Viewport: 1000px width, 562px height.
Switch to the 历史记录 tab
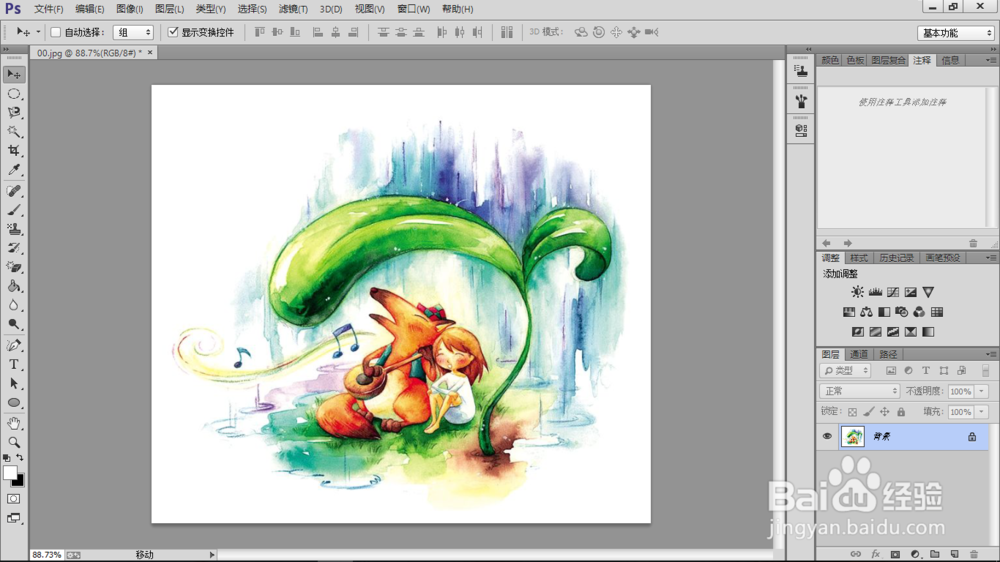click(x=896, y=258)
